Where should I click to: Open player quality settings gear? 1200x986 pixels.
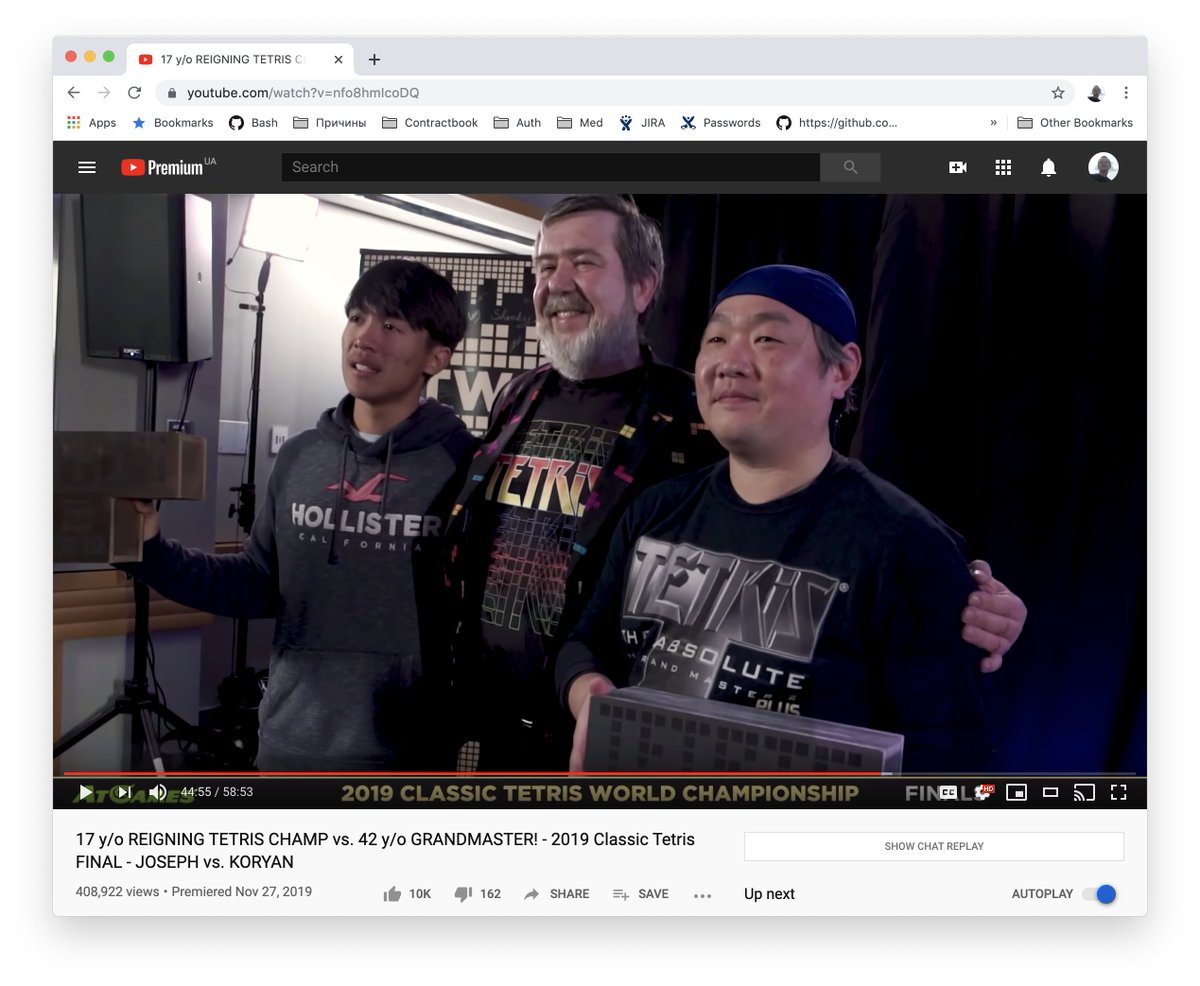click(982, 793)
